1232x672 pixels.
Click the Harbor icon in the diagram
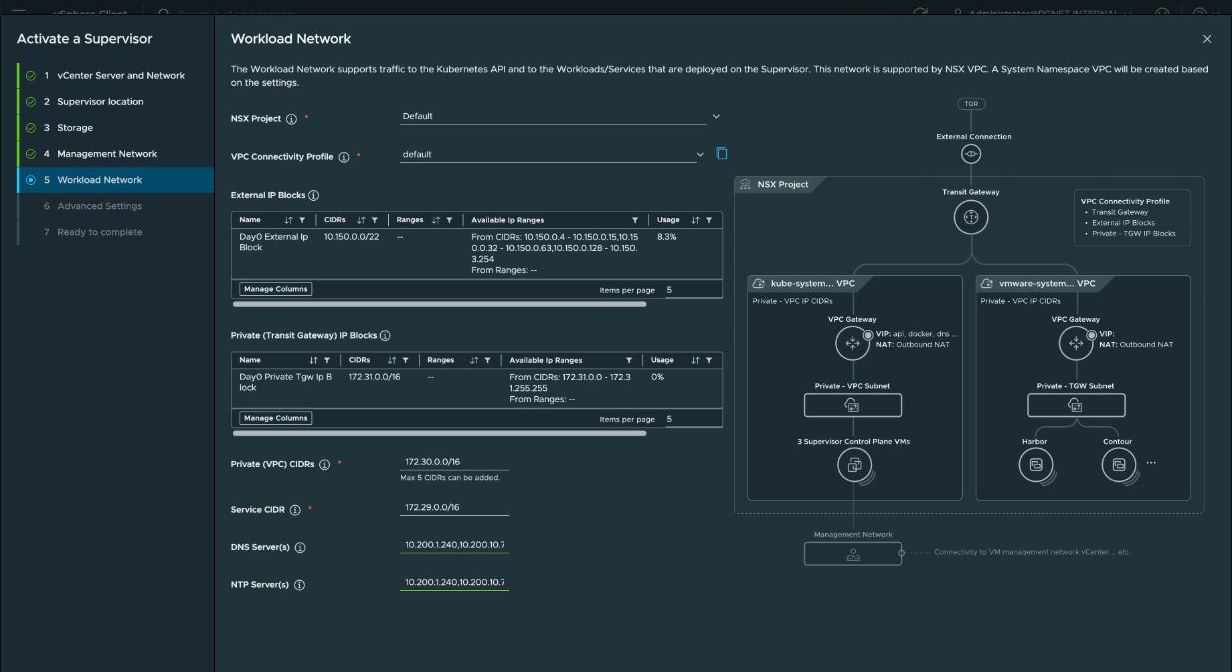point(1036,464)
